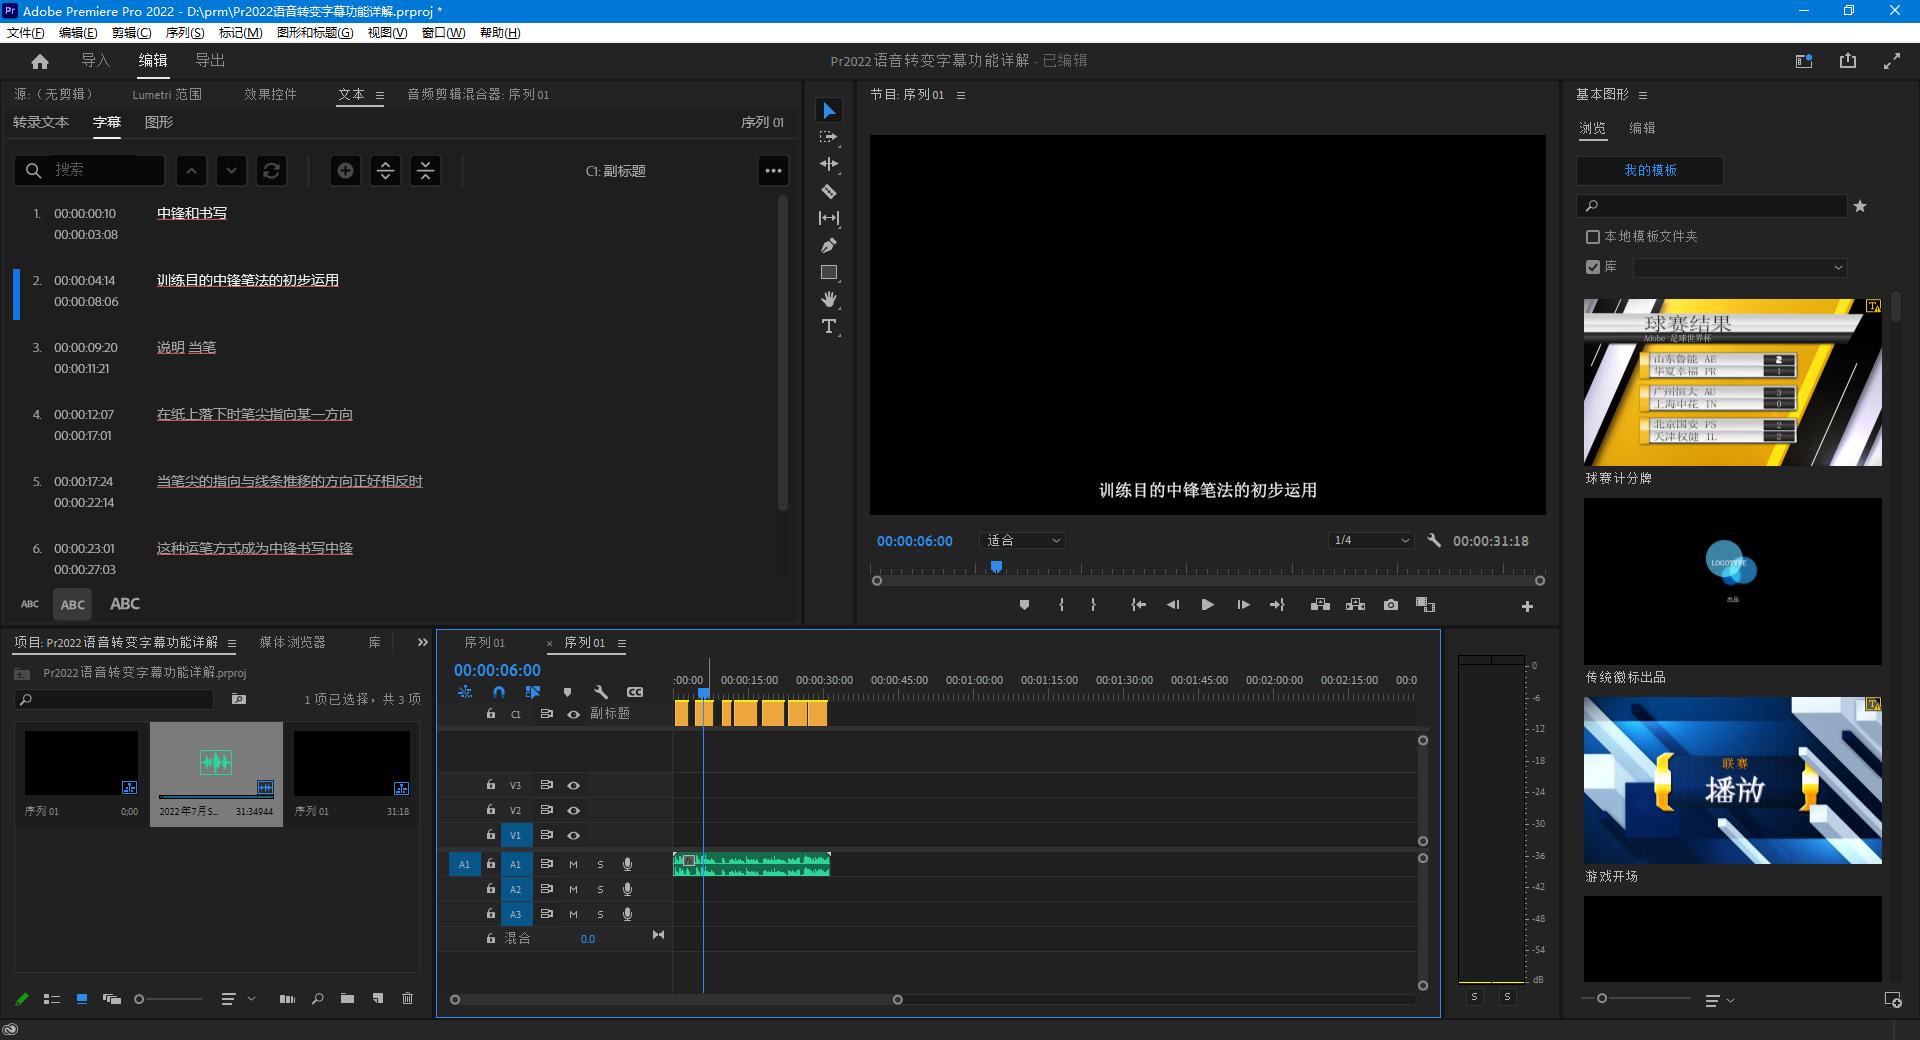
Task: Select the Selection tool arrow
Action: [x=829, y=110]
